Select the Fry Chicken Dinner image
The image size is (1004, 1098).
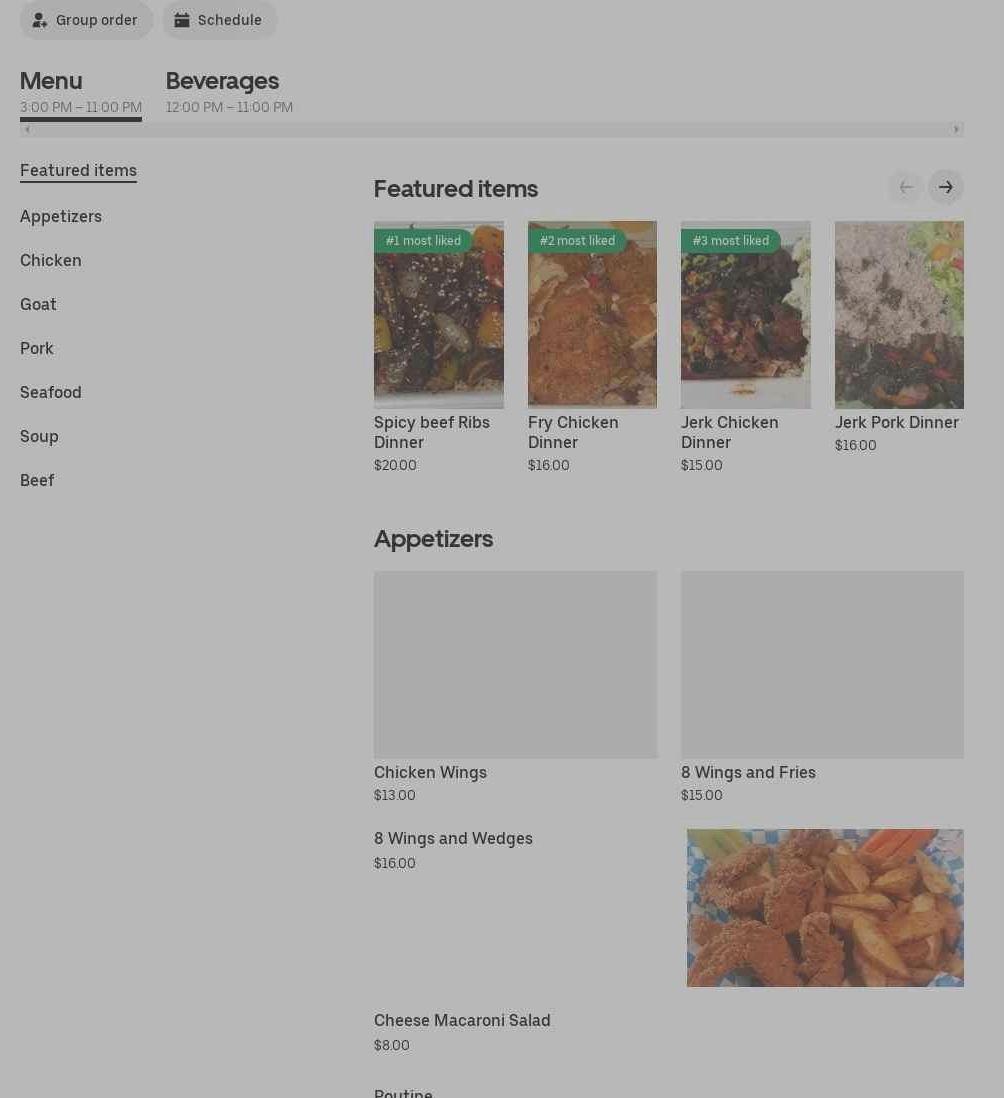click(592, 315)
